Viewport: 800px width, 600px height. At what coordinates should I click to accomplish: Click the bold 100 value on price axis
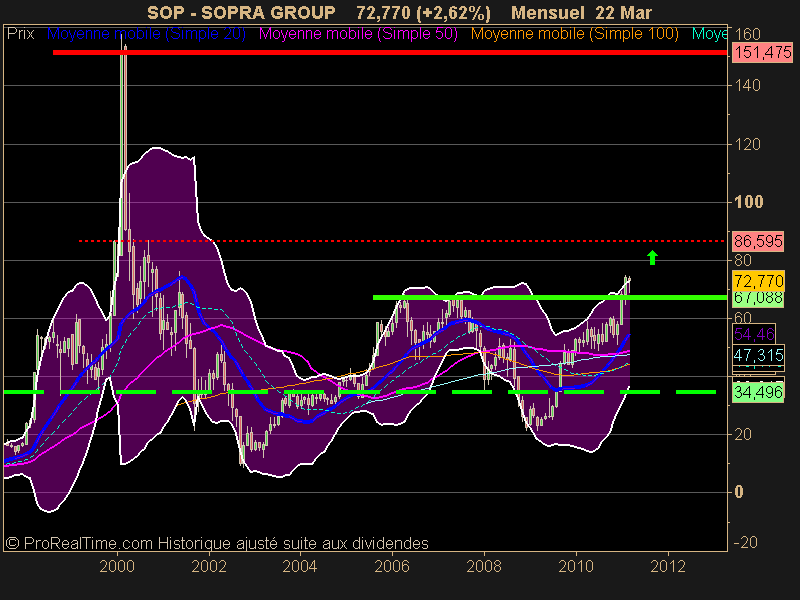click(x=749, y=202)
